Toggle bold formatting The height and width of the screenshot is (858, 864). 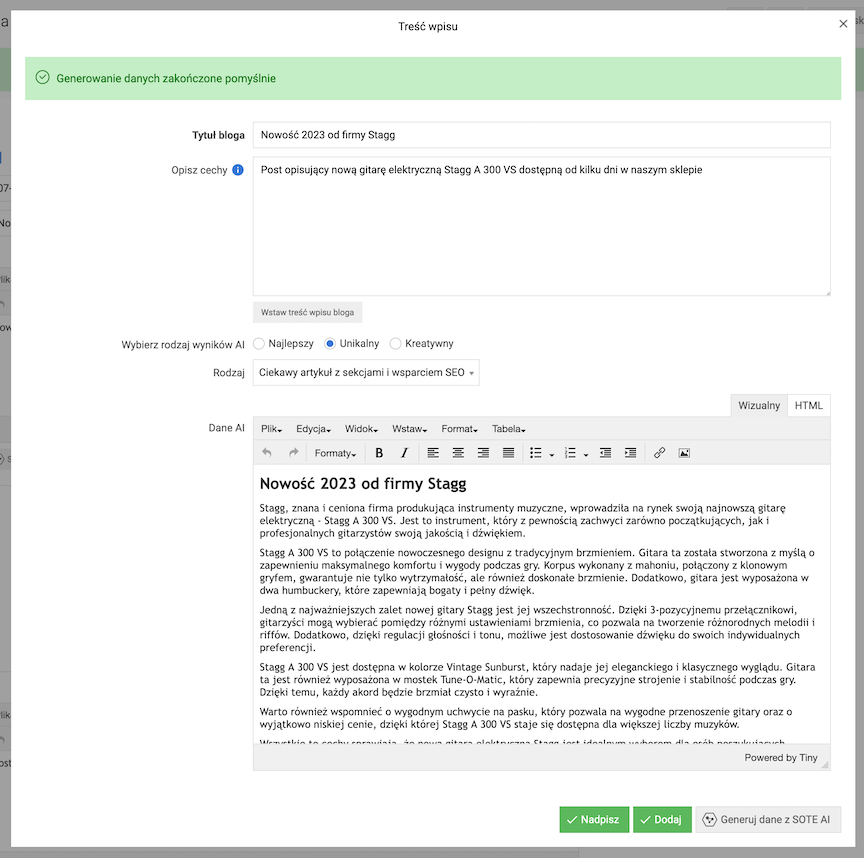click(x=379, y=453)
